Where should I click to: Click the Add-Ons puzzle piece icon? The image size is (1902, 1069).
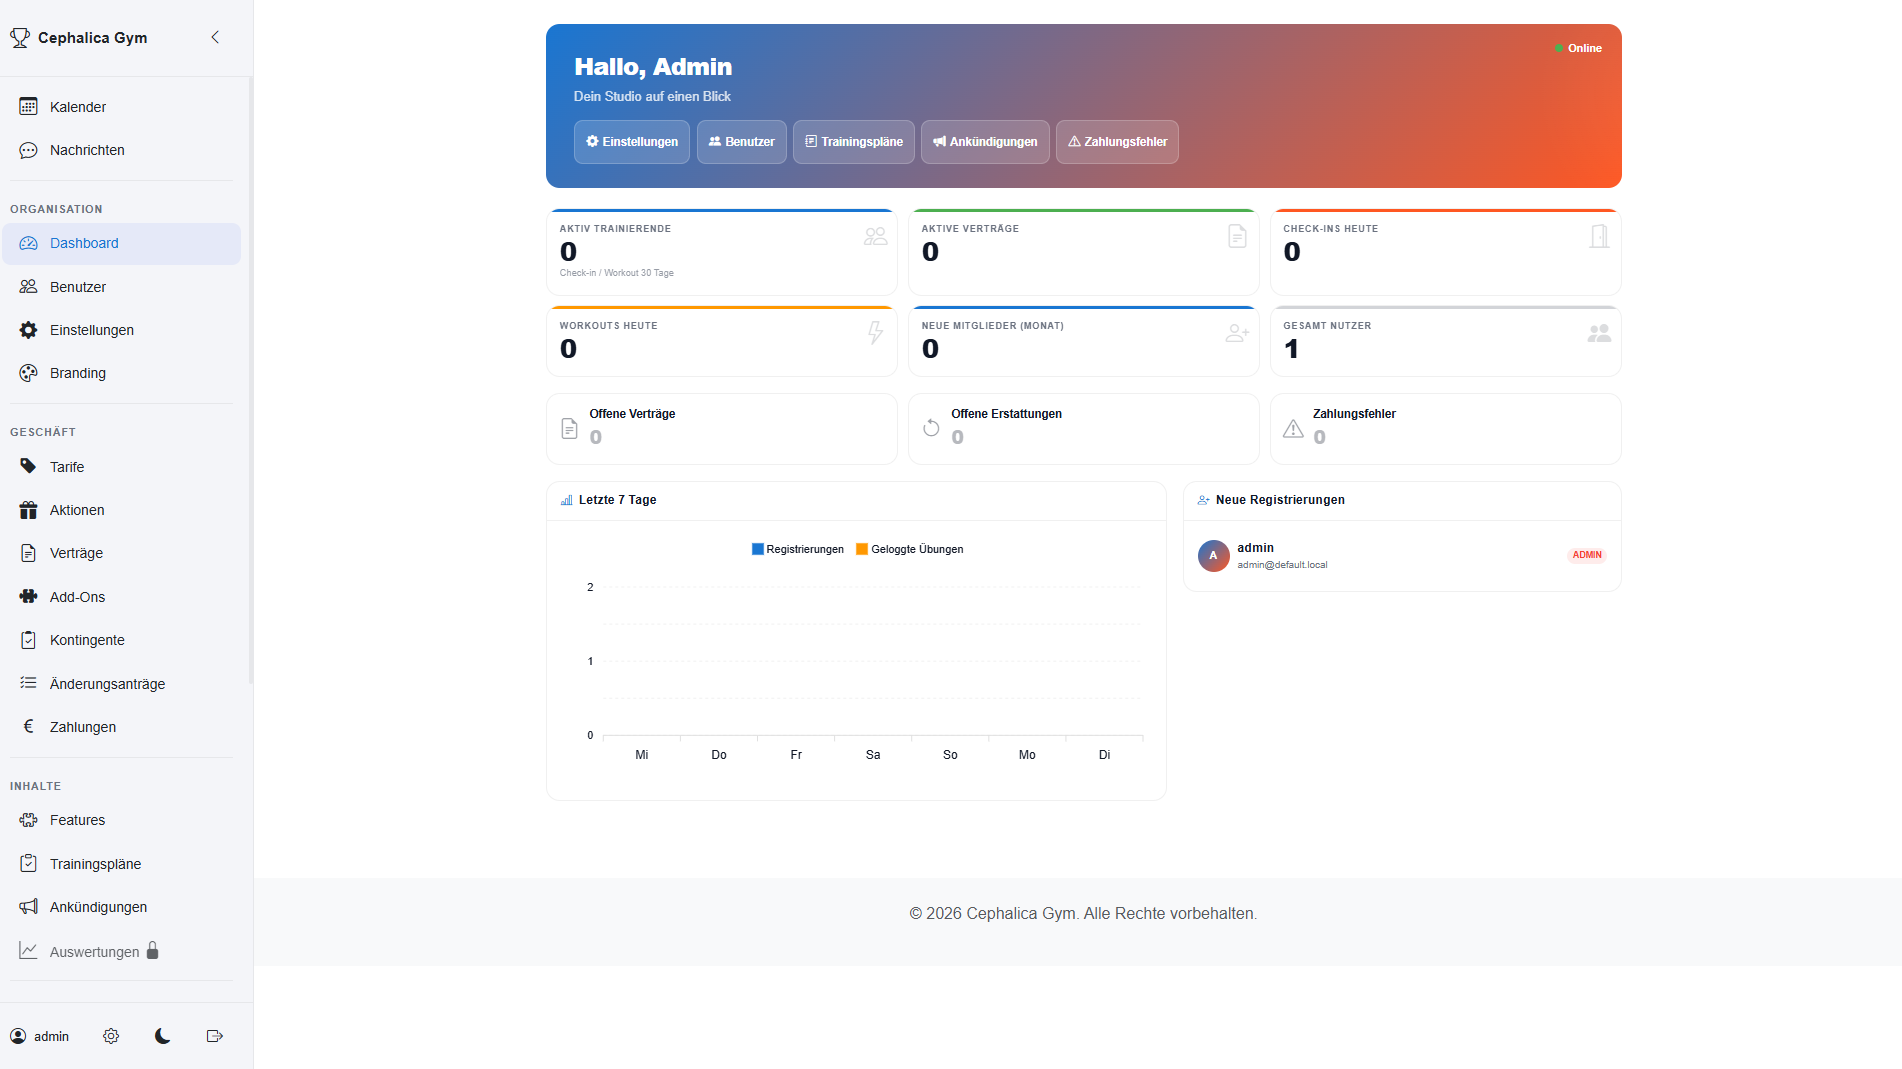[x=28, y=596]
